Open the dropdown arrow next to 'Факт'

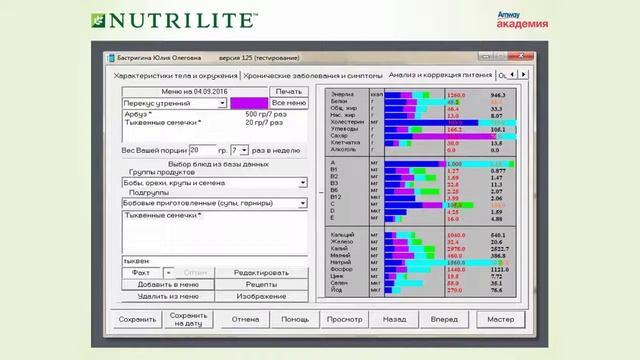(x=168, y=273)
